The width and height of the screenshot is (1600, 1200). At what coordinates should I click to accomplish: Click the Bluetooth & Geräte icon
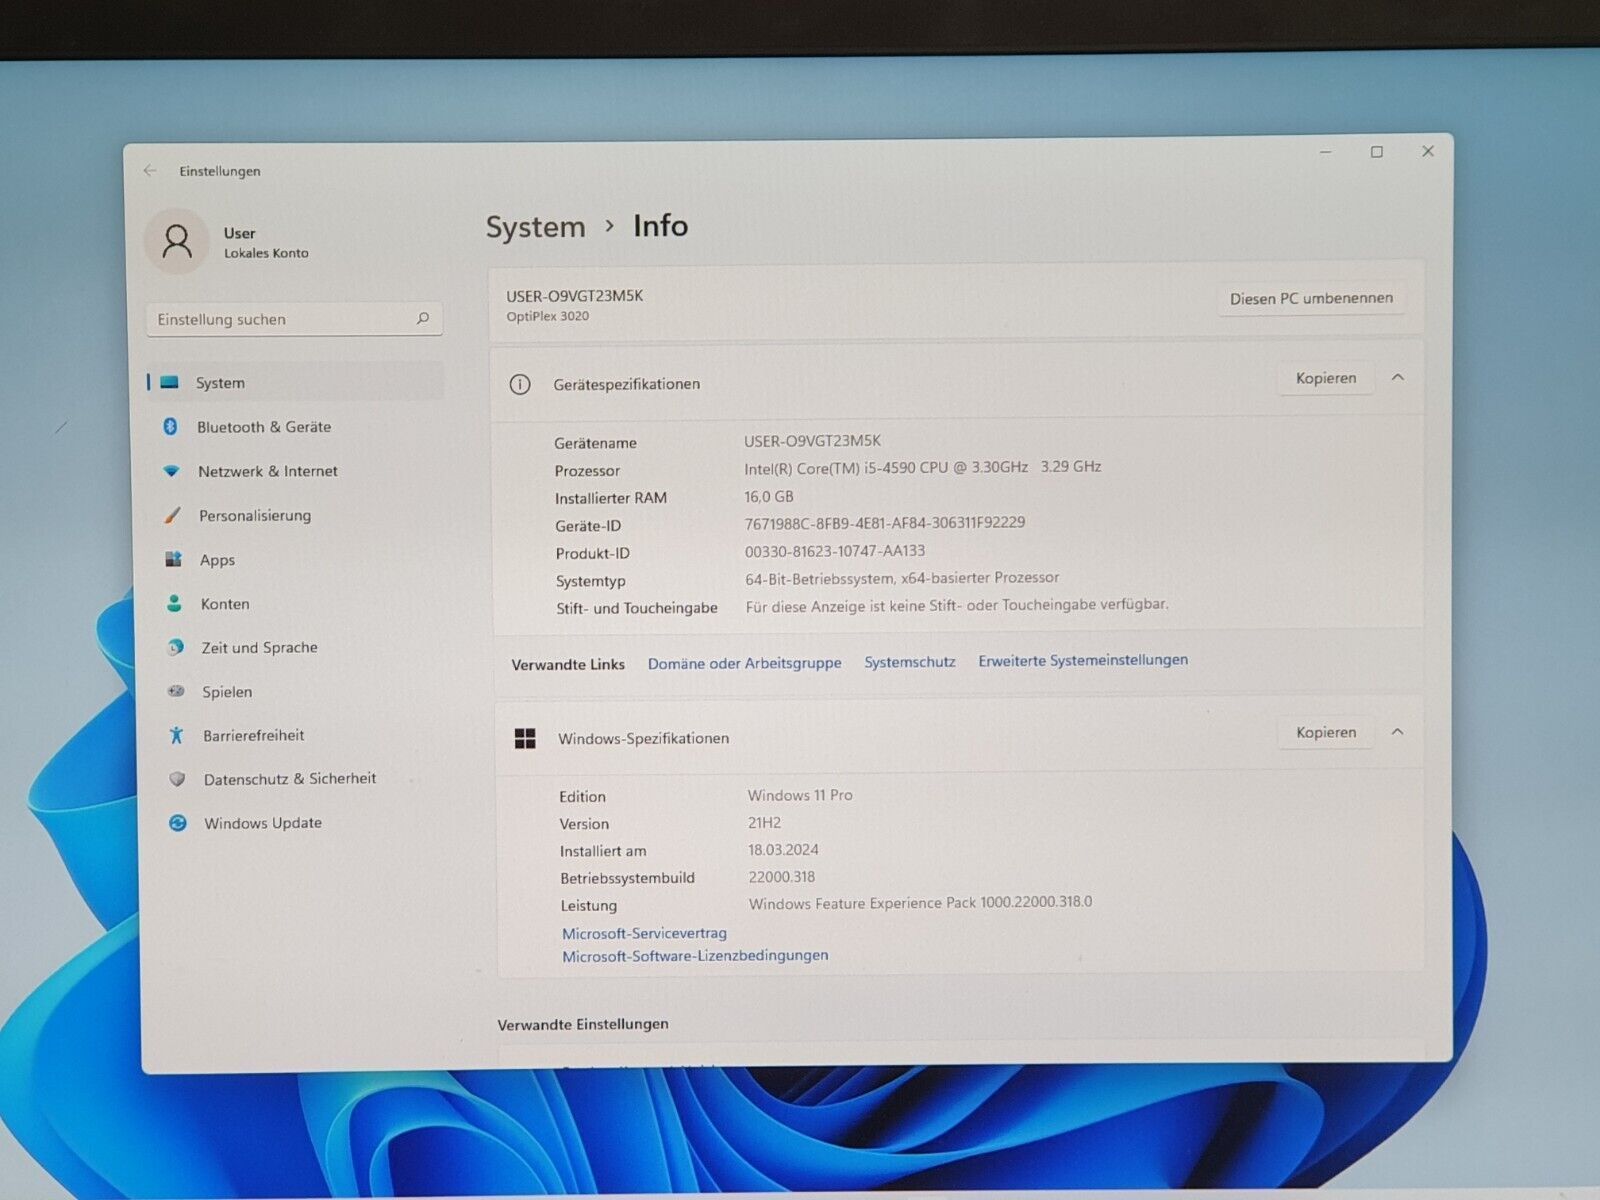coord(170,427)
